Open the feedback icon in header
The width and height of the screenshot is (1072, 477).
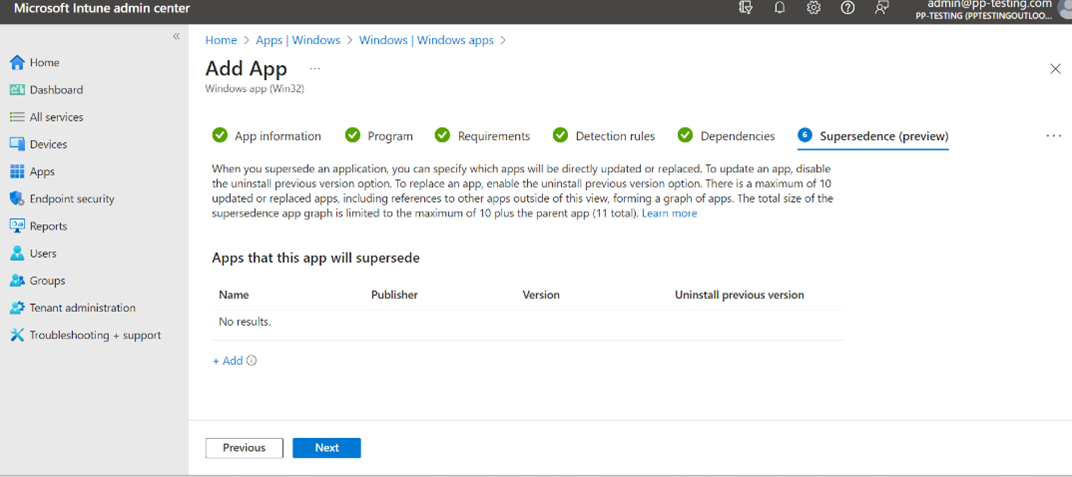tap(882, 8)
